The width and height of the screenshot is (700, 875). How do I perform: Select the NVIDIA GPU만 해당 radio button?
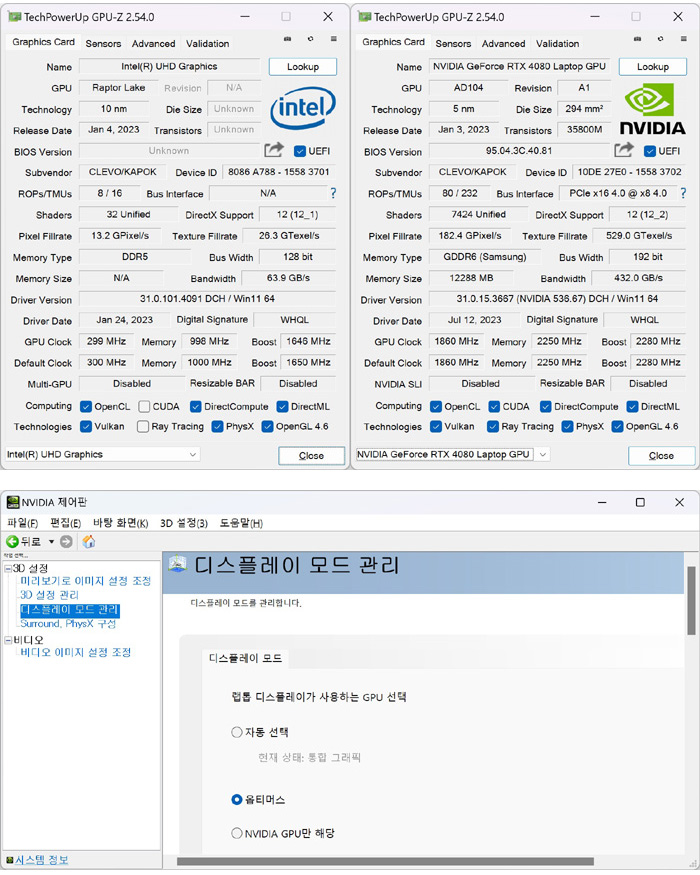[237, 833]
